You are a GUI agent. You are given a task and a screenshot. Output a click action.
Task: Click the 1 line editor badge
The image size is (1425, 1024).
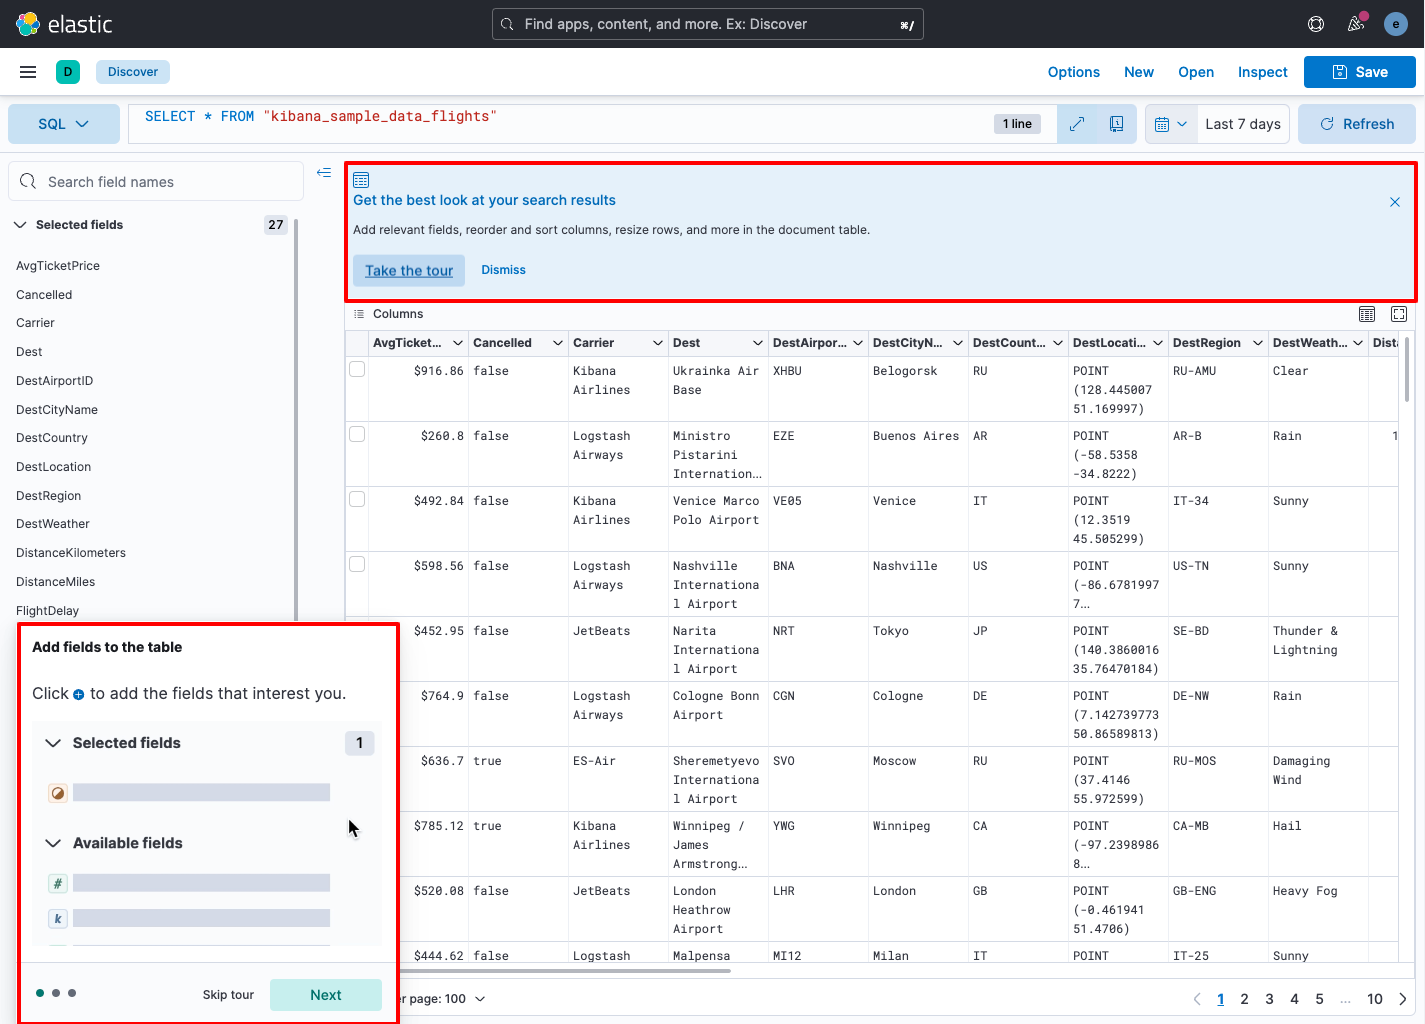[x=1017, y=124]
